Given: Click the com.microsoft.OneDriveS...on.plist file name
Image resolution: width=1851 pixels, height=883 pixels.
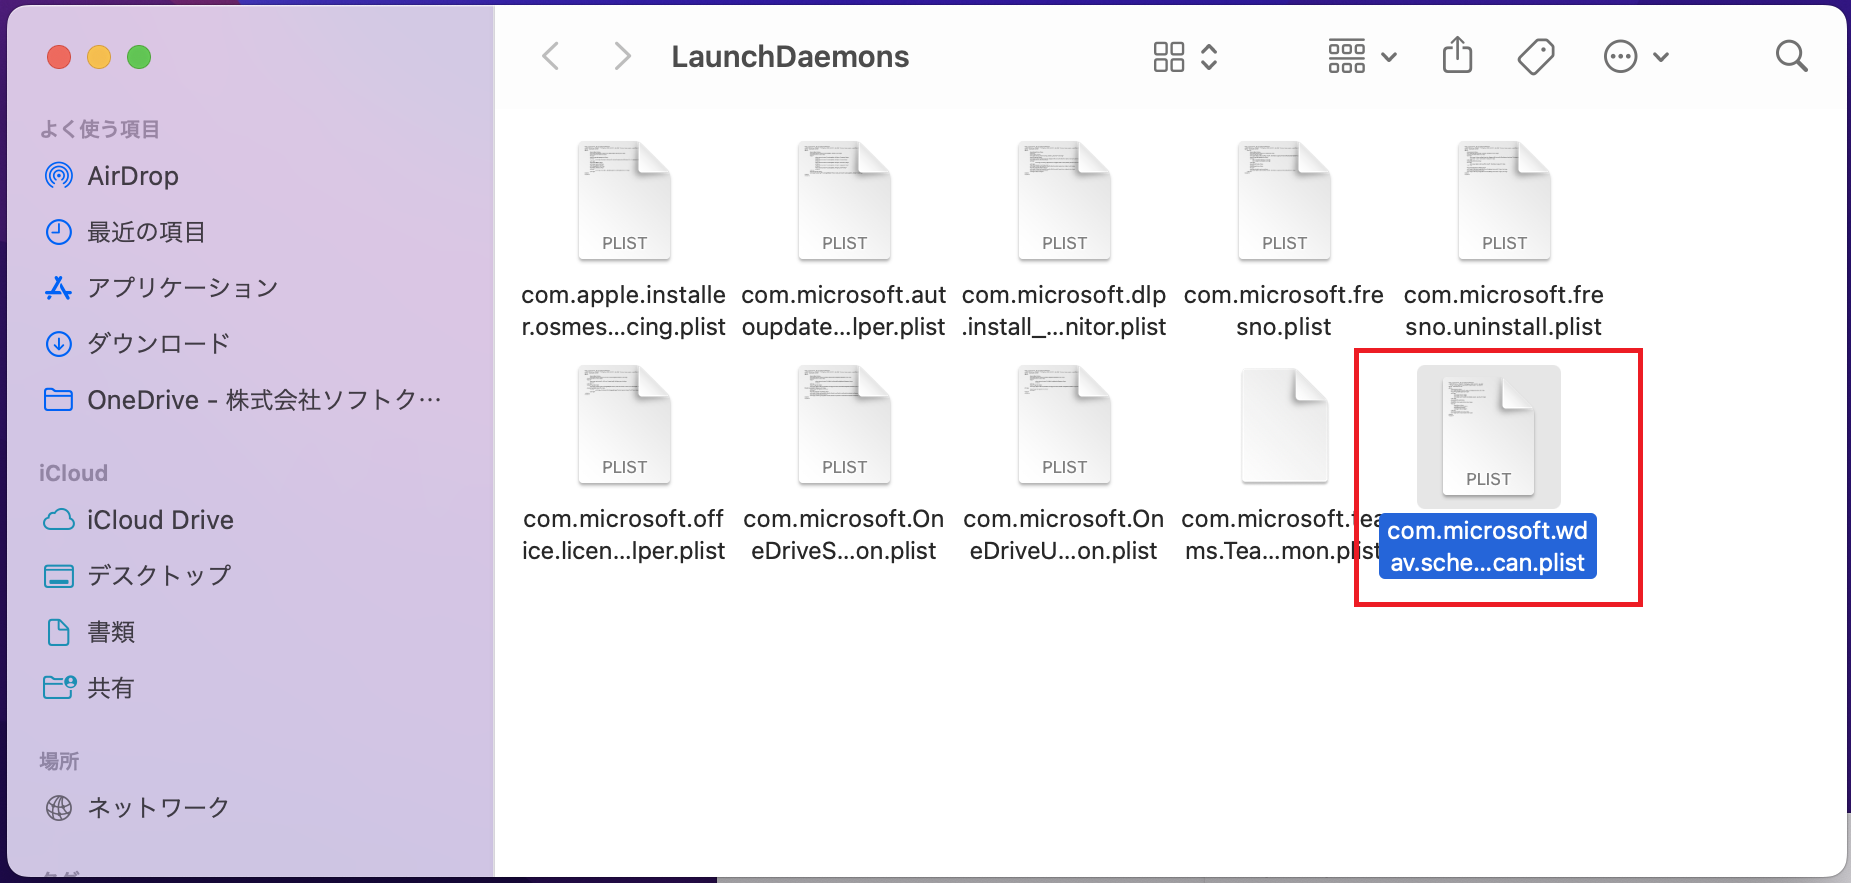Looking at the screenshot, I should coord(844,535).
